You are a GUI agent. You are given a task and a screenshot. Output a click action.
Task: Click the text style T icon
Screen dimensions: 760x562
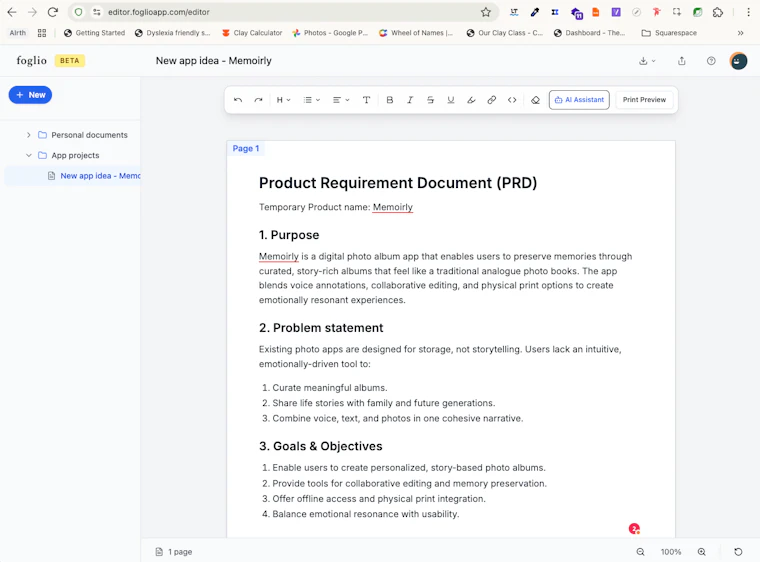coord(366,100)
